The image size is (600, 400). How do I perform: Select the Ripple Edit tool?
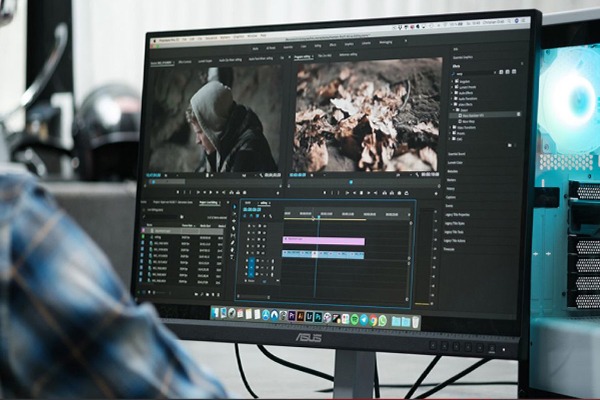coord(234,221)
